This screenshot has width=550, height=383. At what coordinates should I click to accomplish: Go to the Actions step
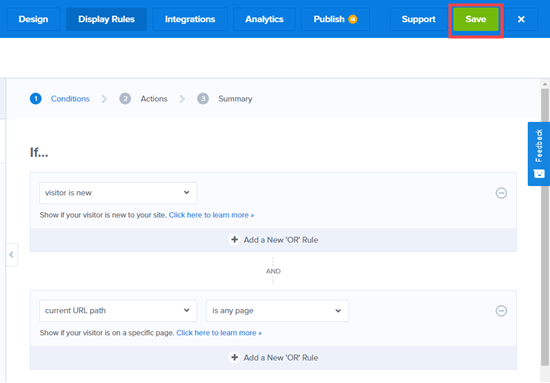pos(154,99)
